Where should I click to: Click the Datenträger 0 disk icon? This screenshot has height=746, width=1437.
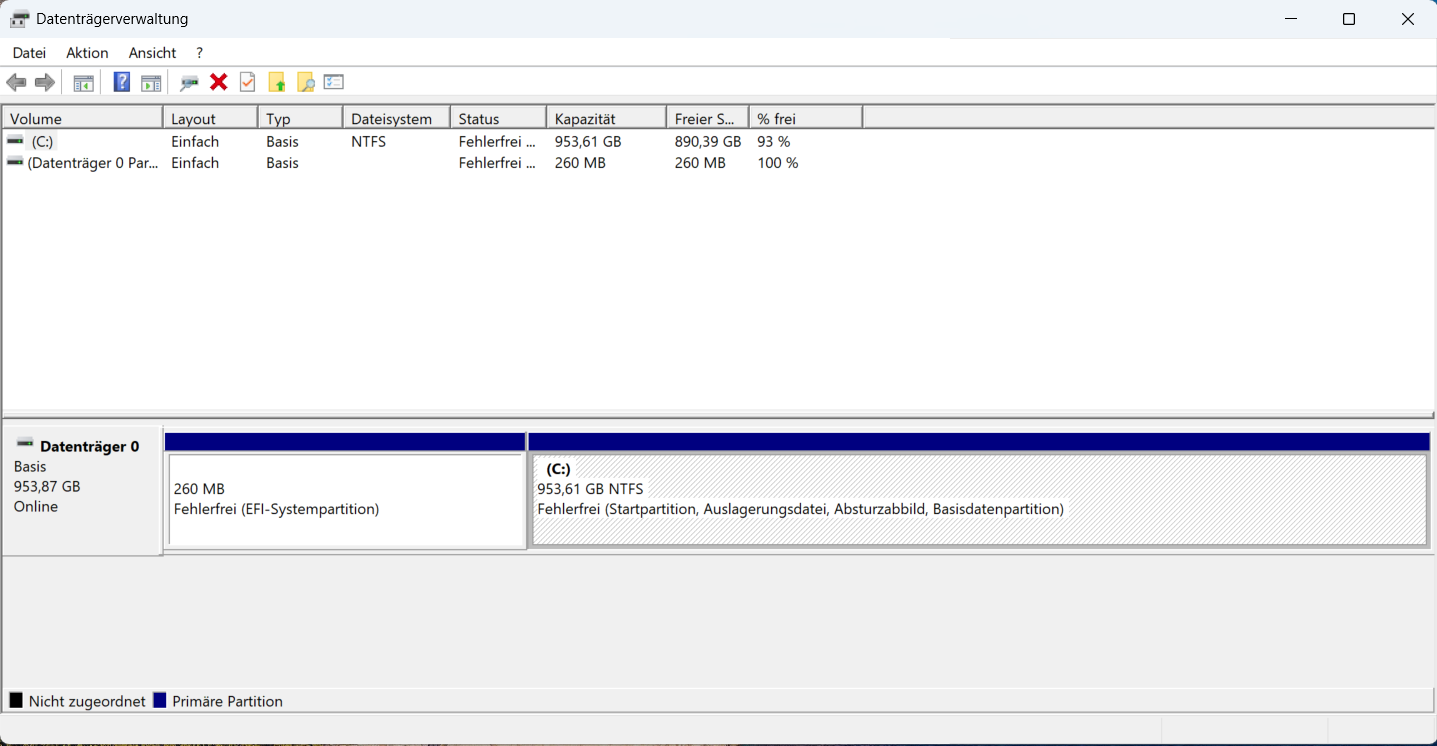(x=22, y=445)
